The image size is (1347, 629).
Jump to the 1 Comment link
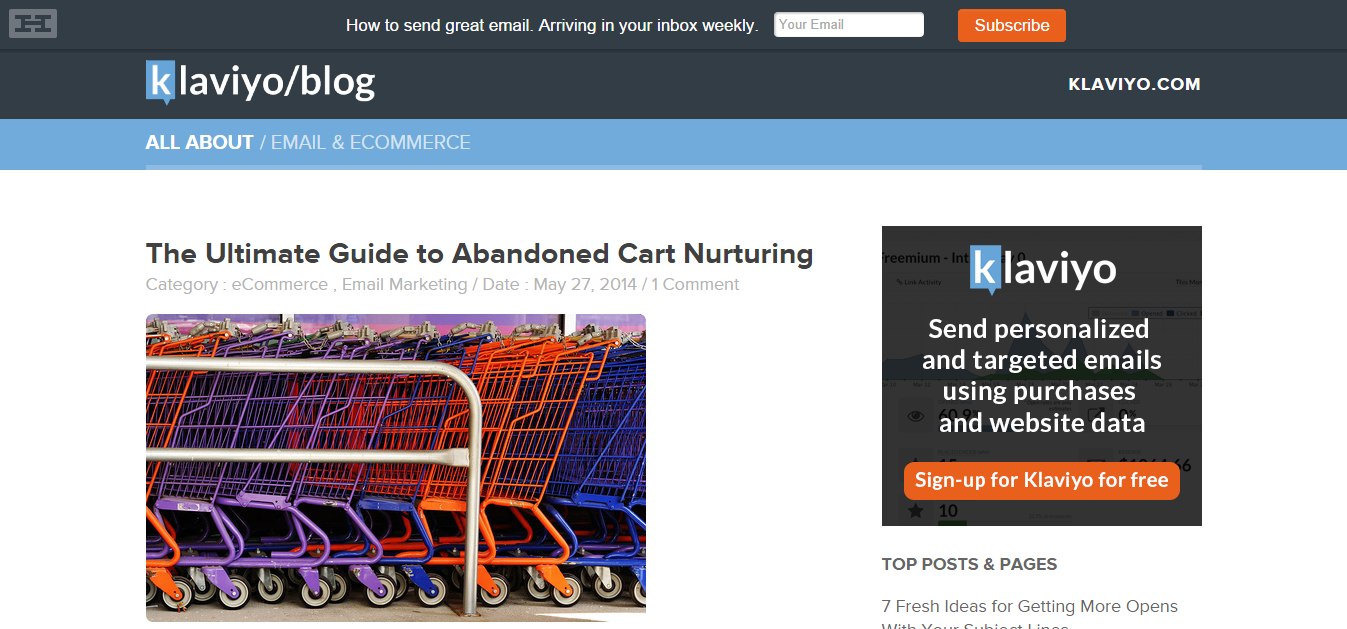coord(695,284)
